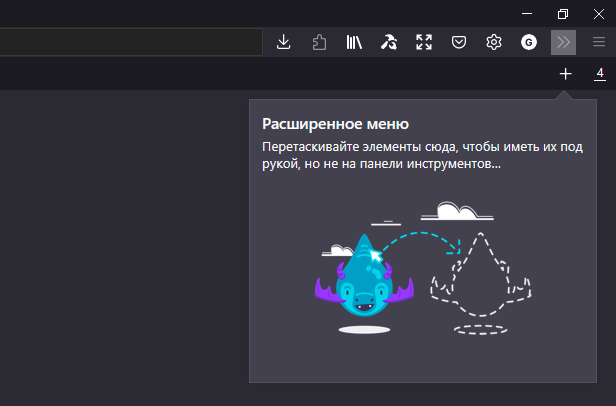Click the round G account avatar
616x406 pixels.
click(529, 42)
